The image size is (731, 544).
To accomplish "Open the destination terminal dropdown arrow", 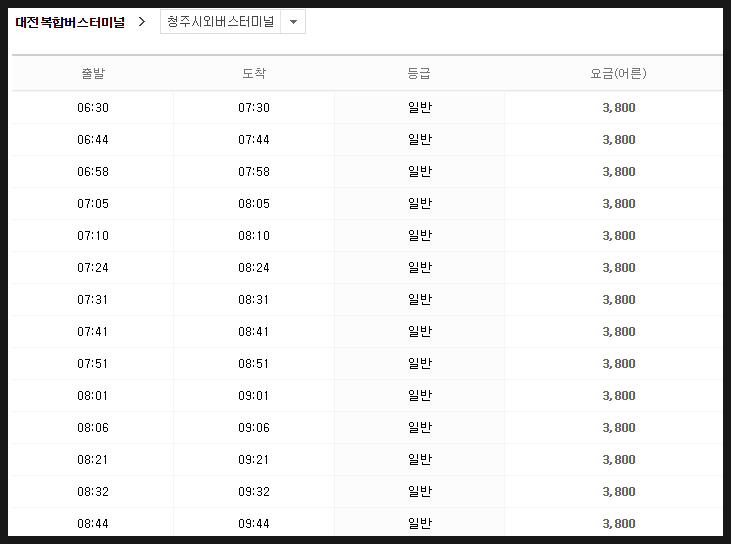I will pyautogui.click(x=293, y=22).
